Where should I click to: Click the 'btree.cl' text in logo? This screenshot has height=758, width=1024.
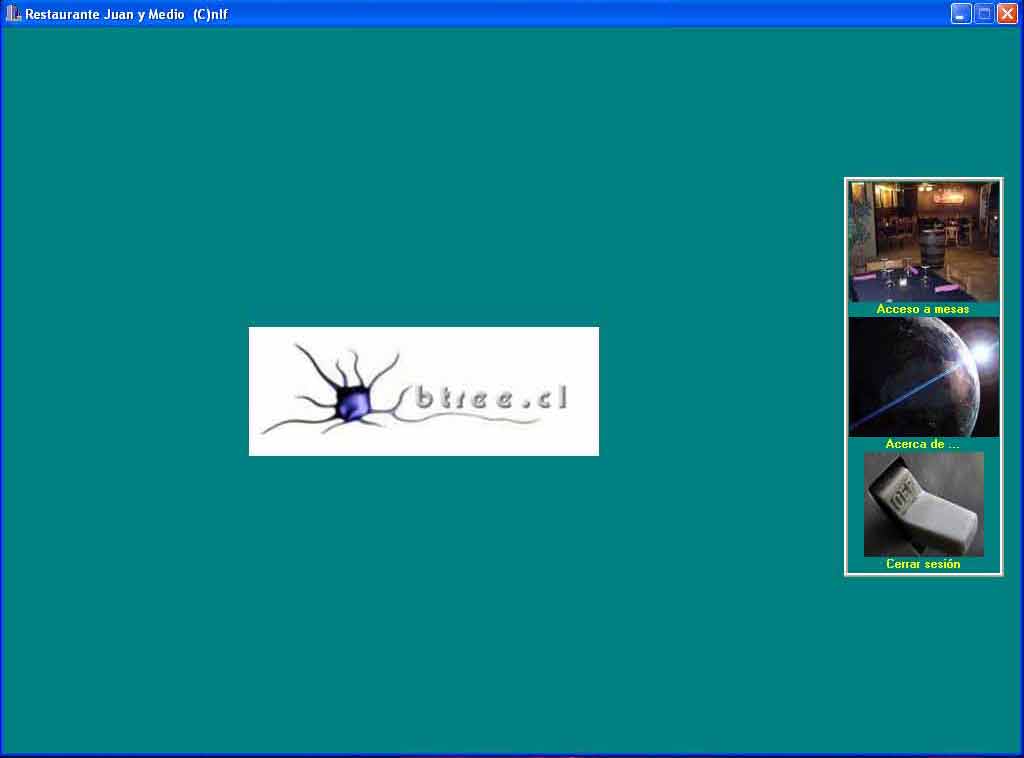[491, 398]
